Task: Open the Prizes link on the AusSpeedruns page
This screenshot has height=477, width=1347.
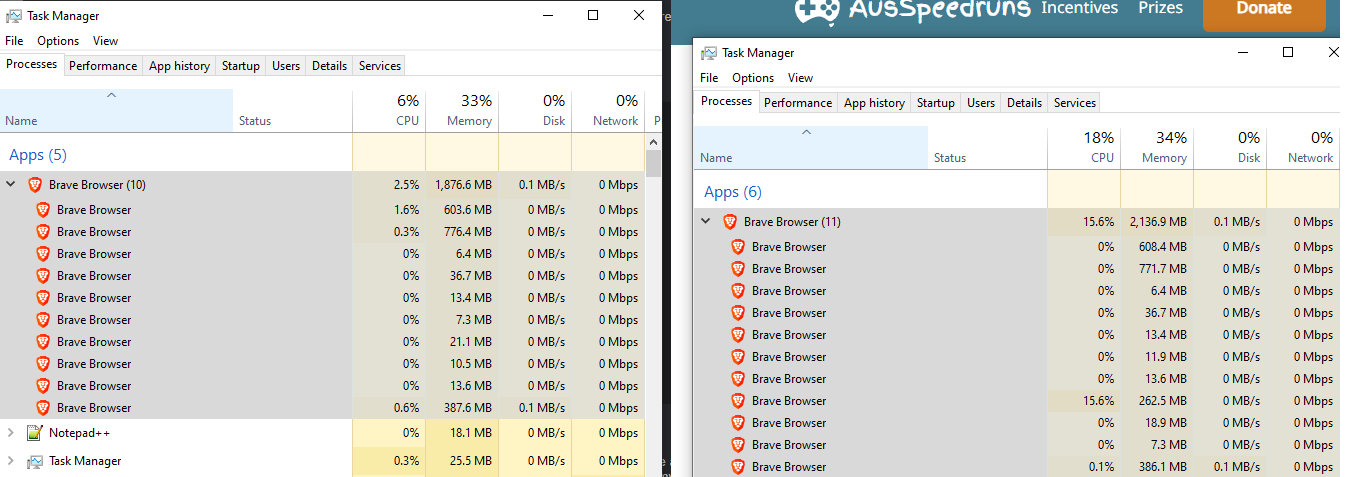Action: click(x=1160, y=8)
